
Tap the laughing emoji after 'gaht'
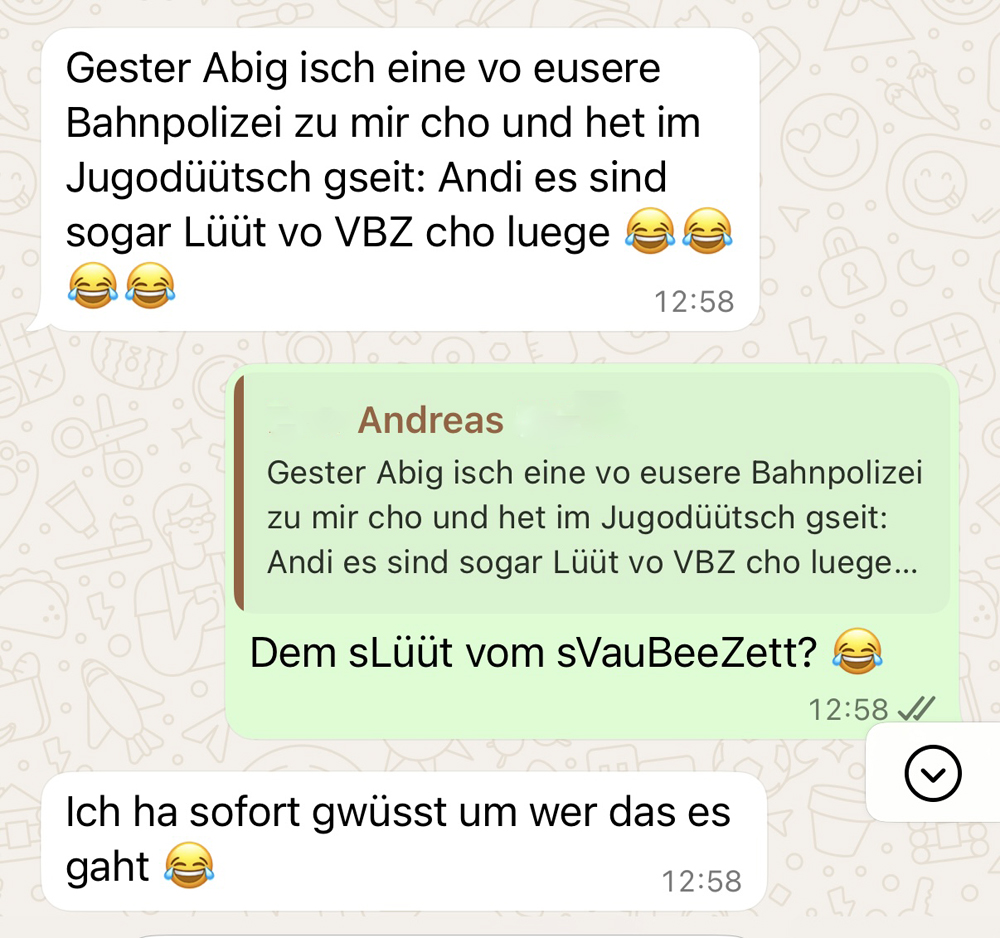[x=189, y=865]
